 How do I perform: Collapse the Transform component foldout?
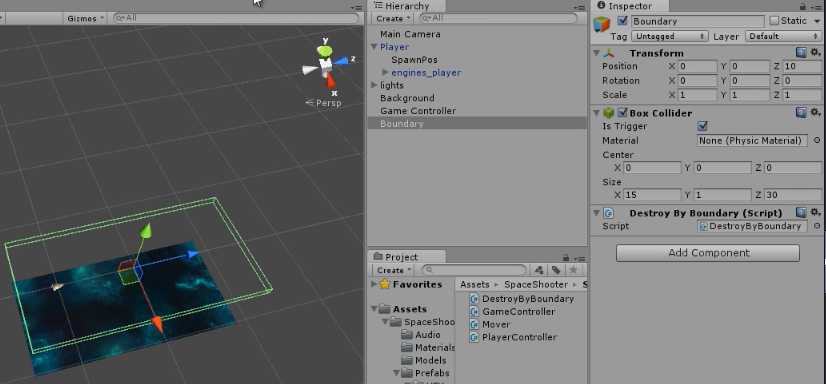coord(596,53)
